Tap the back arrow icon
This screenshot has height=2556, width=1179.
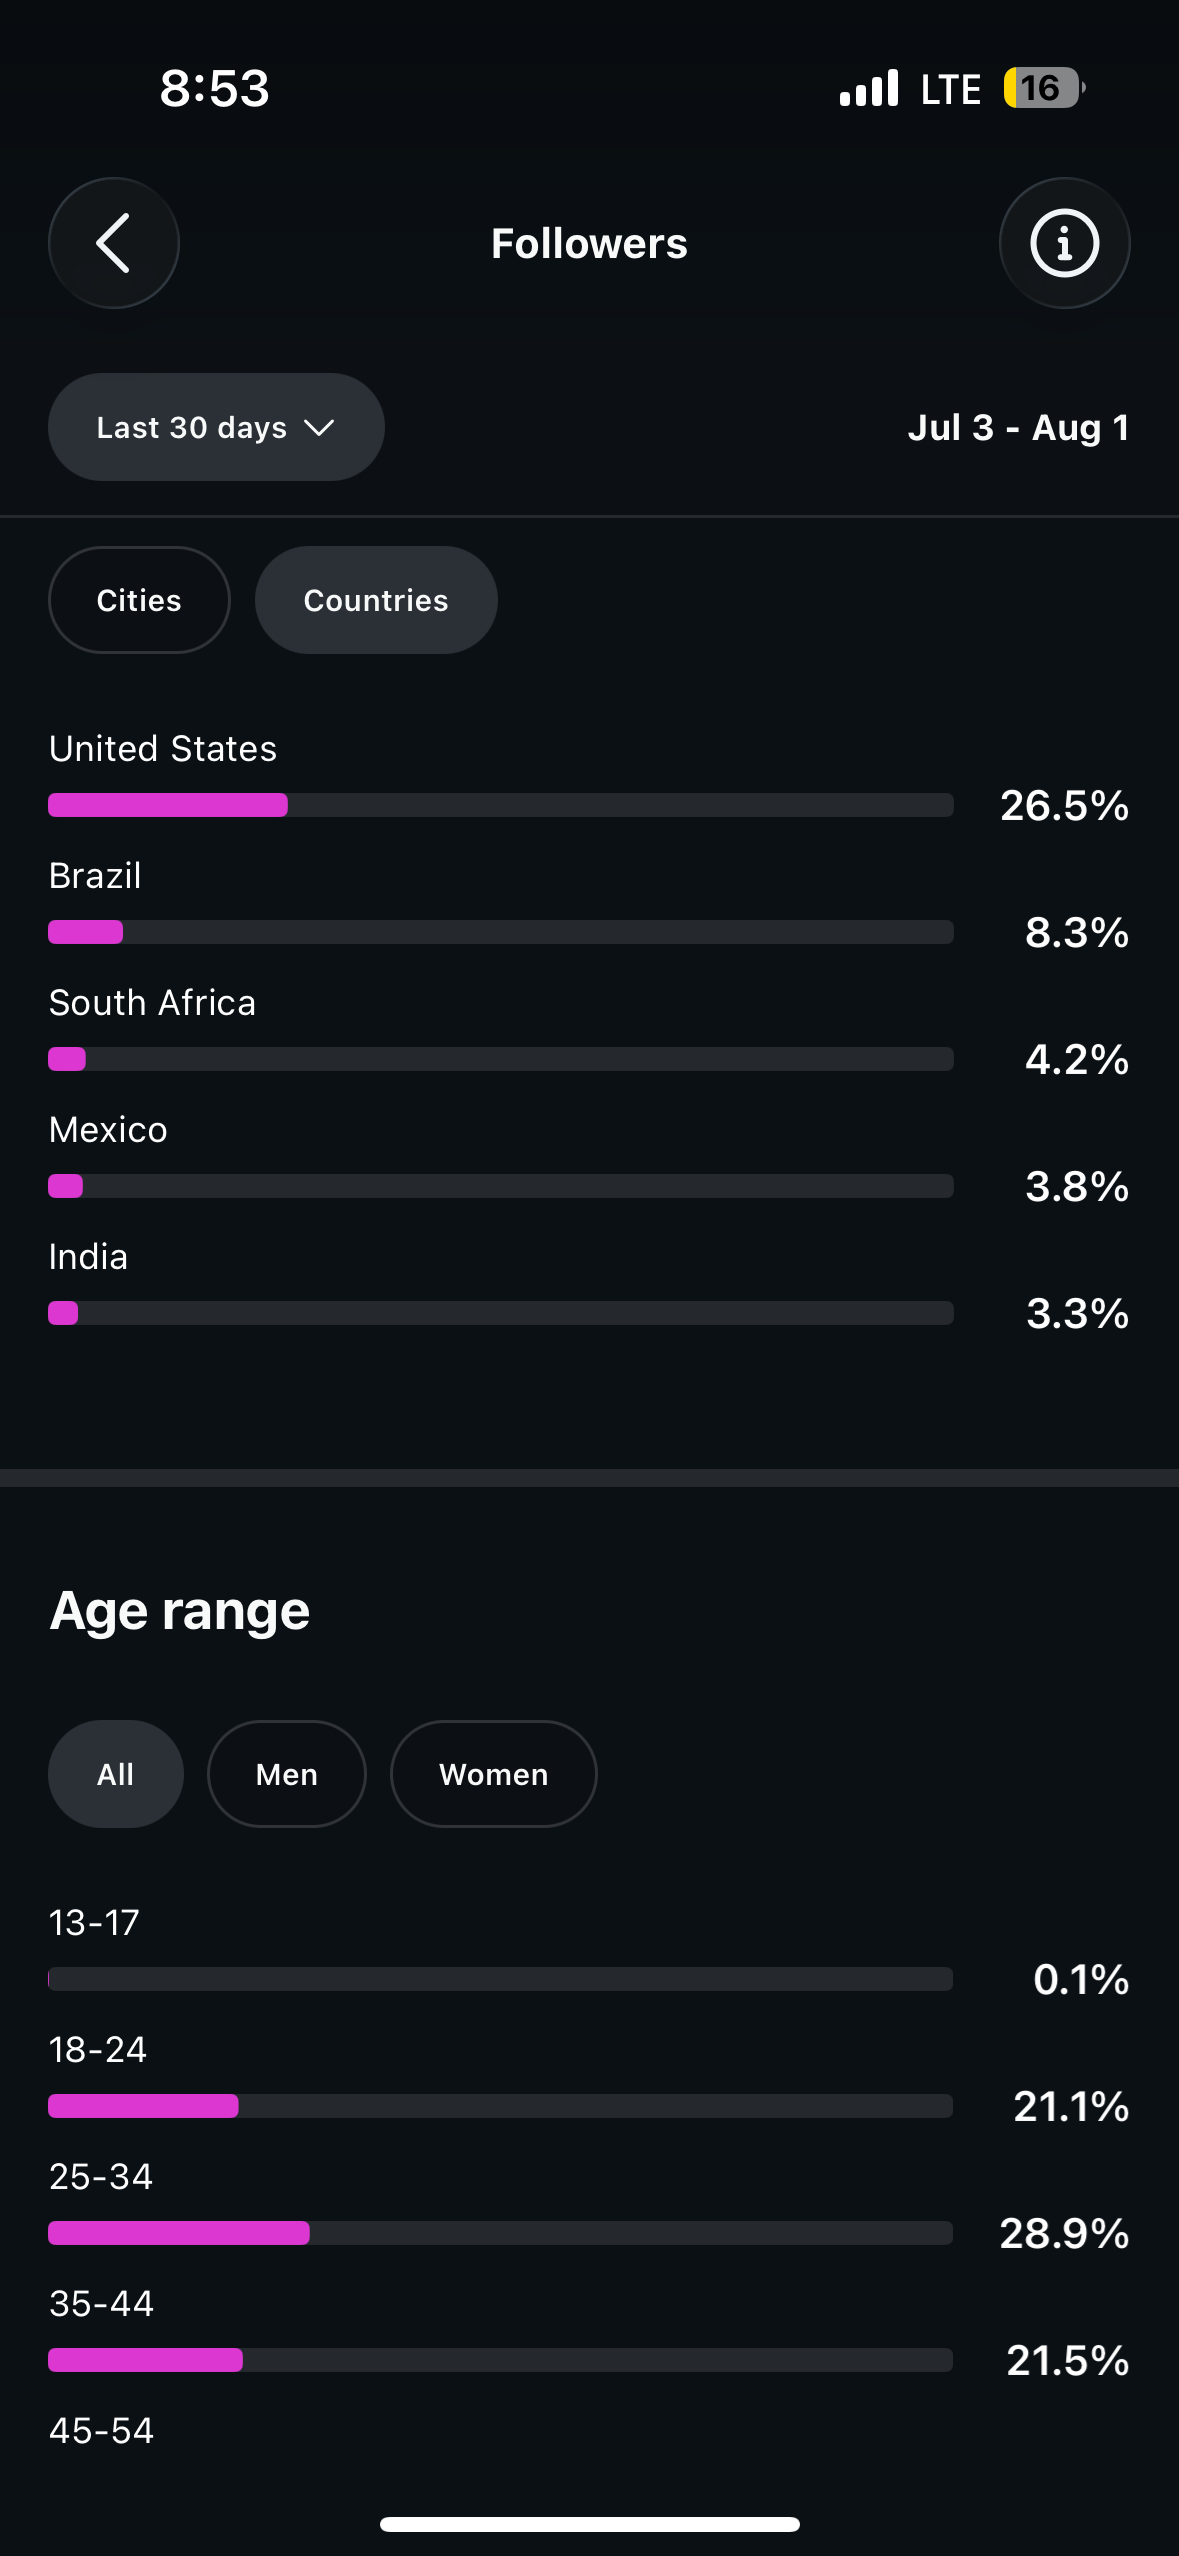pos(113,243)
